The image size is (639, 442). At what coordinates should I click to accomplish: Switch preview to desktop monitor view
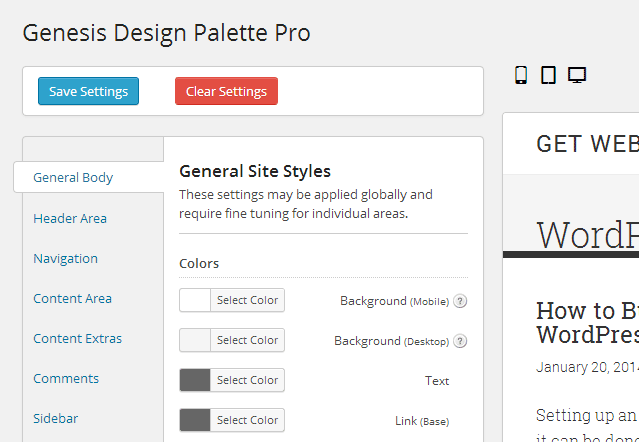(577, 75)
